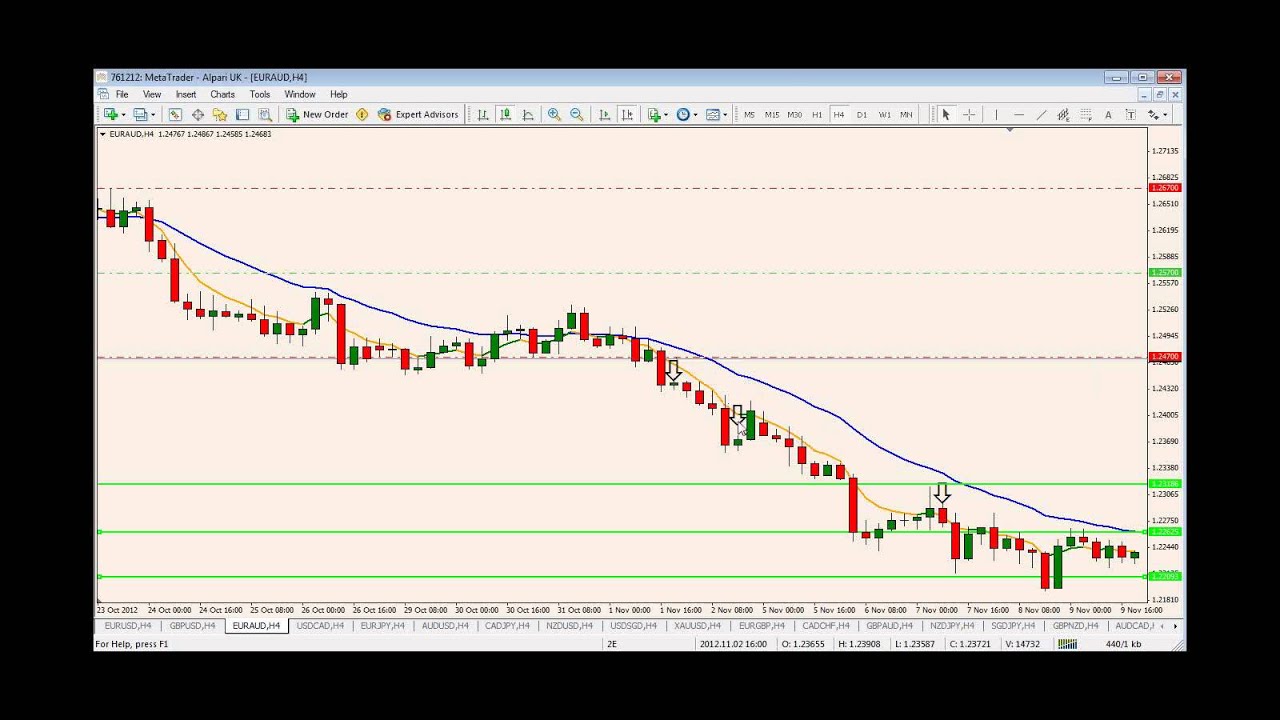This screenshot has width=1280, height=720.
Task: Select the Draw Trendline tool
Action: (x=1041, y=115)
